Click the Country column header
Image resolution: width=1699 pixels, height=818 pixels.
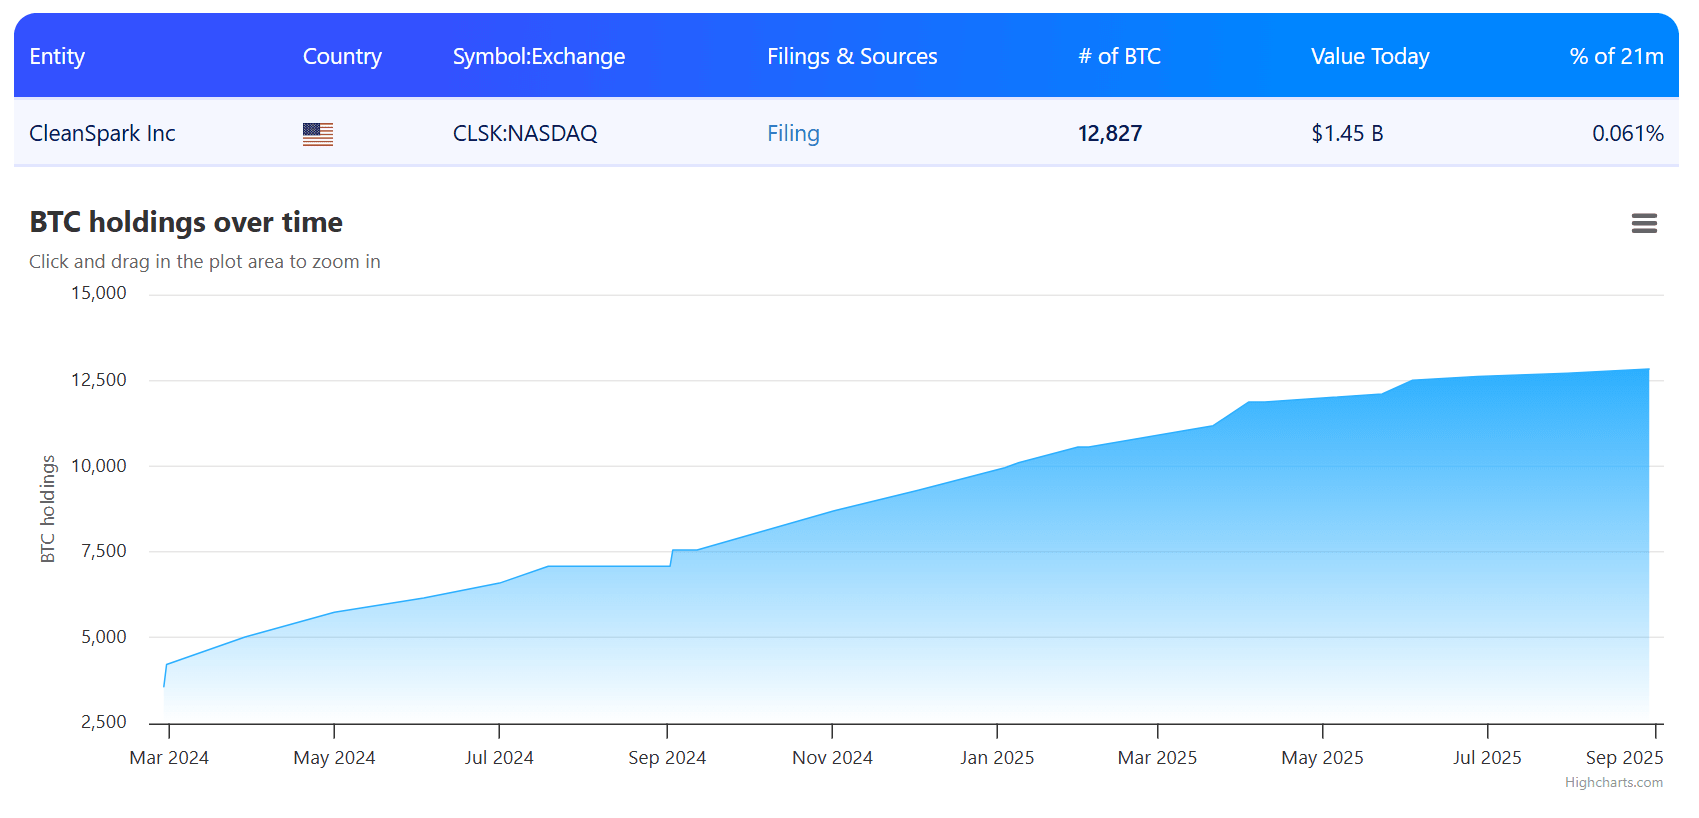coord(342,57)
